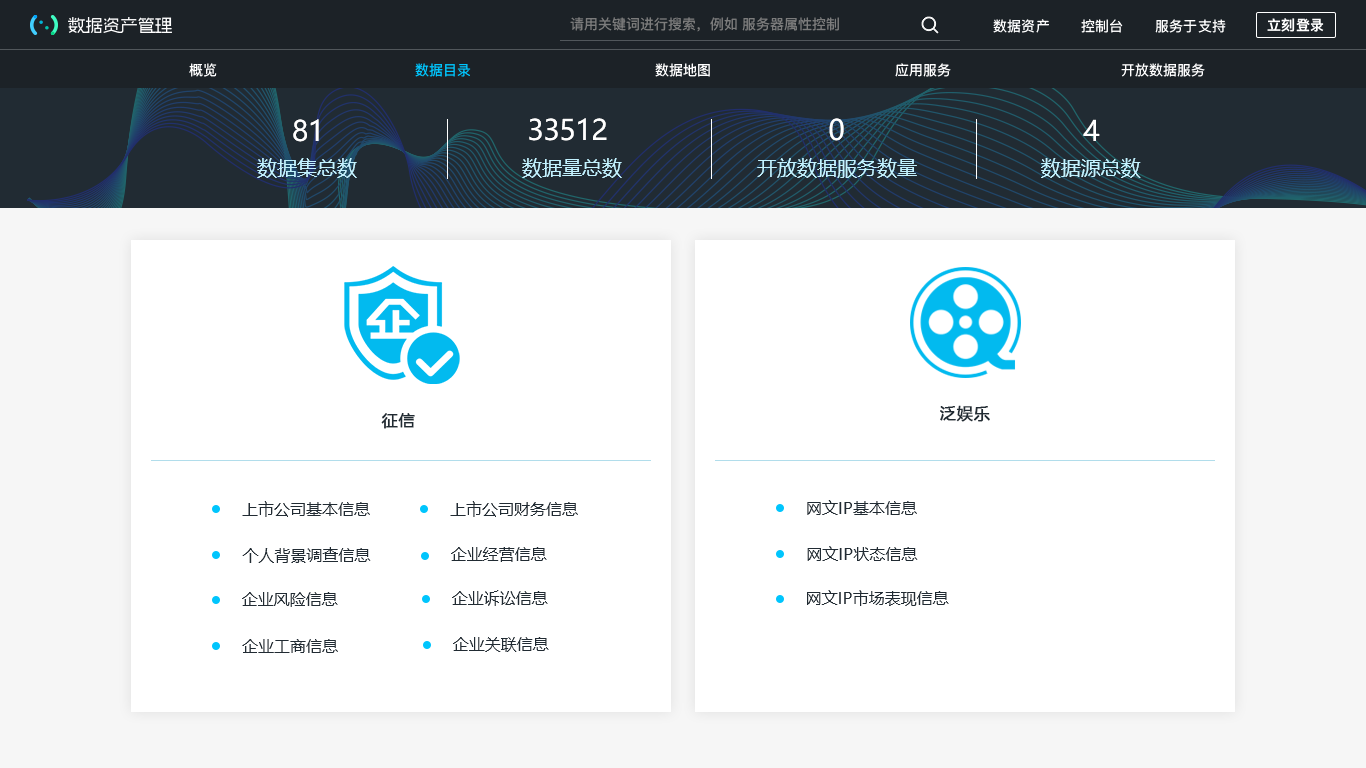Open the 数据资产 header link
The image size is (1366, 768).
1021,26
